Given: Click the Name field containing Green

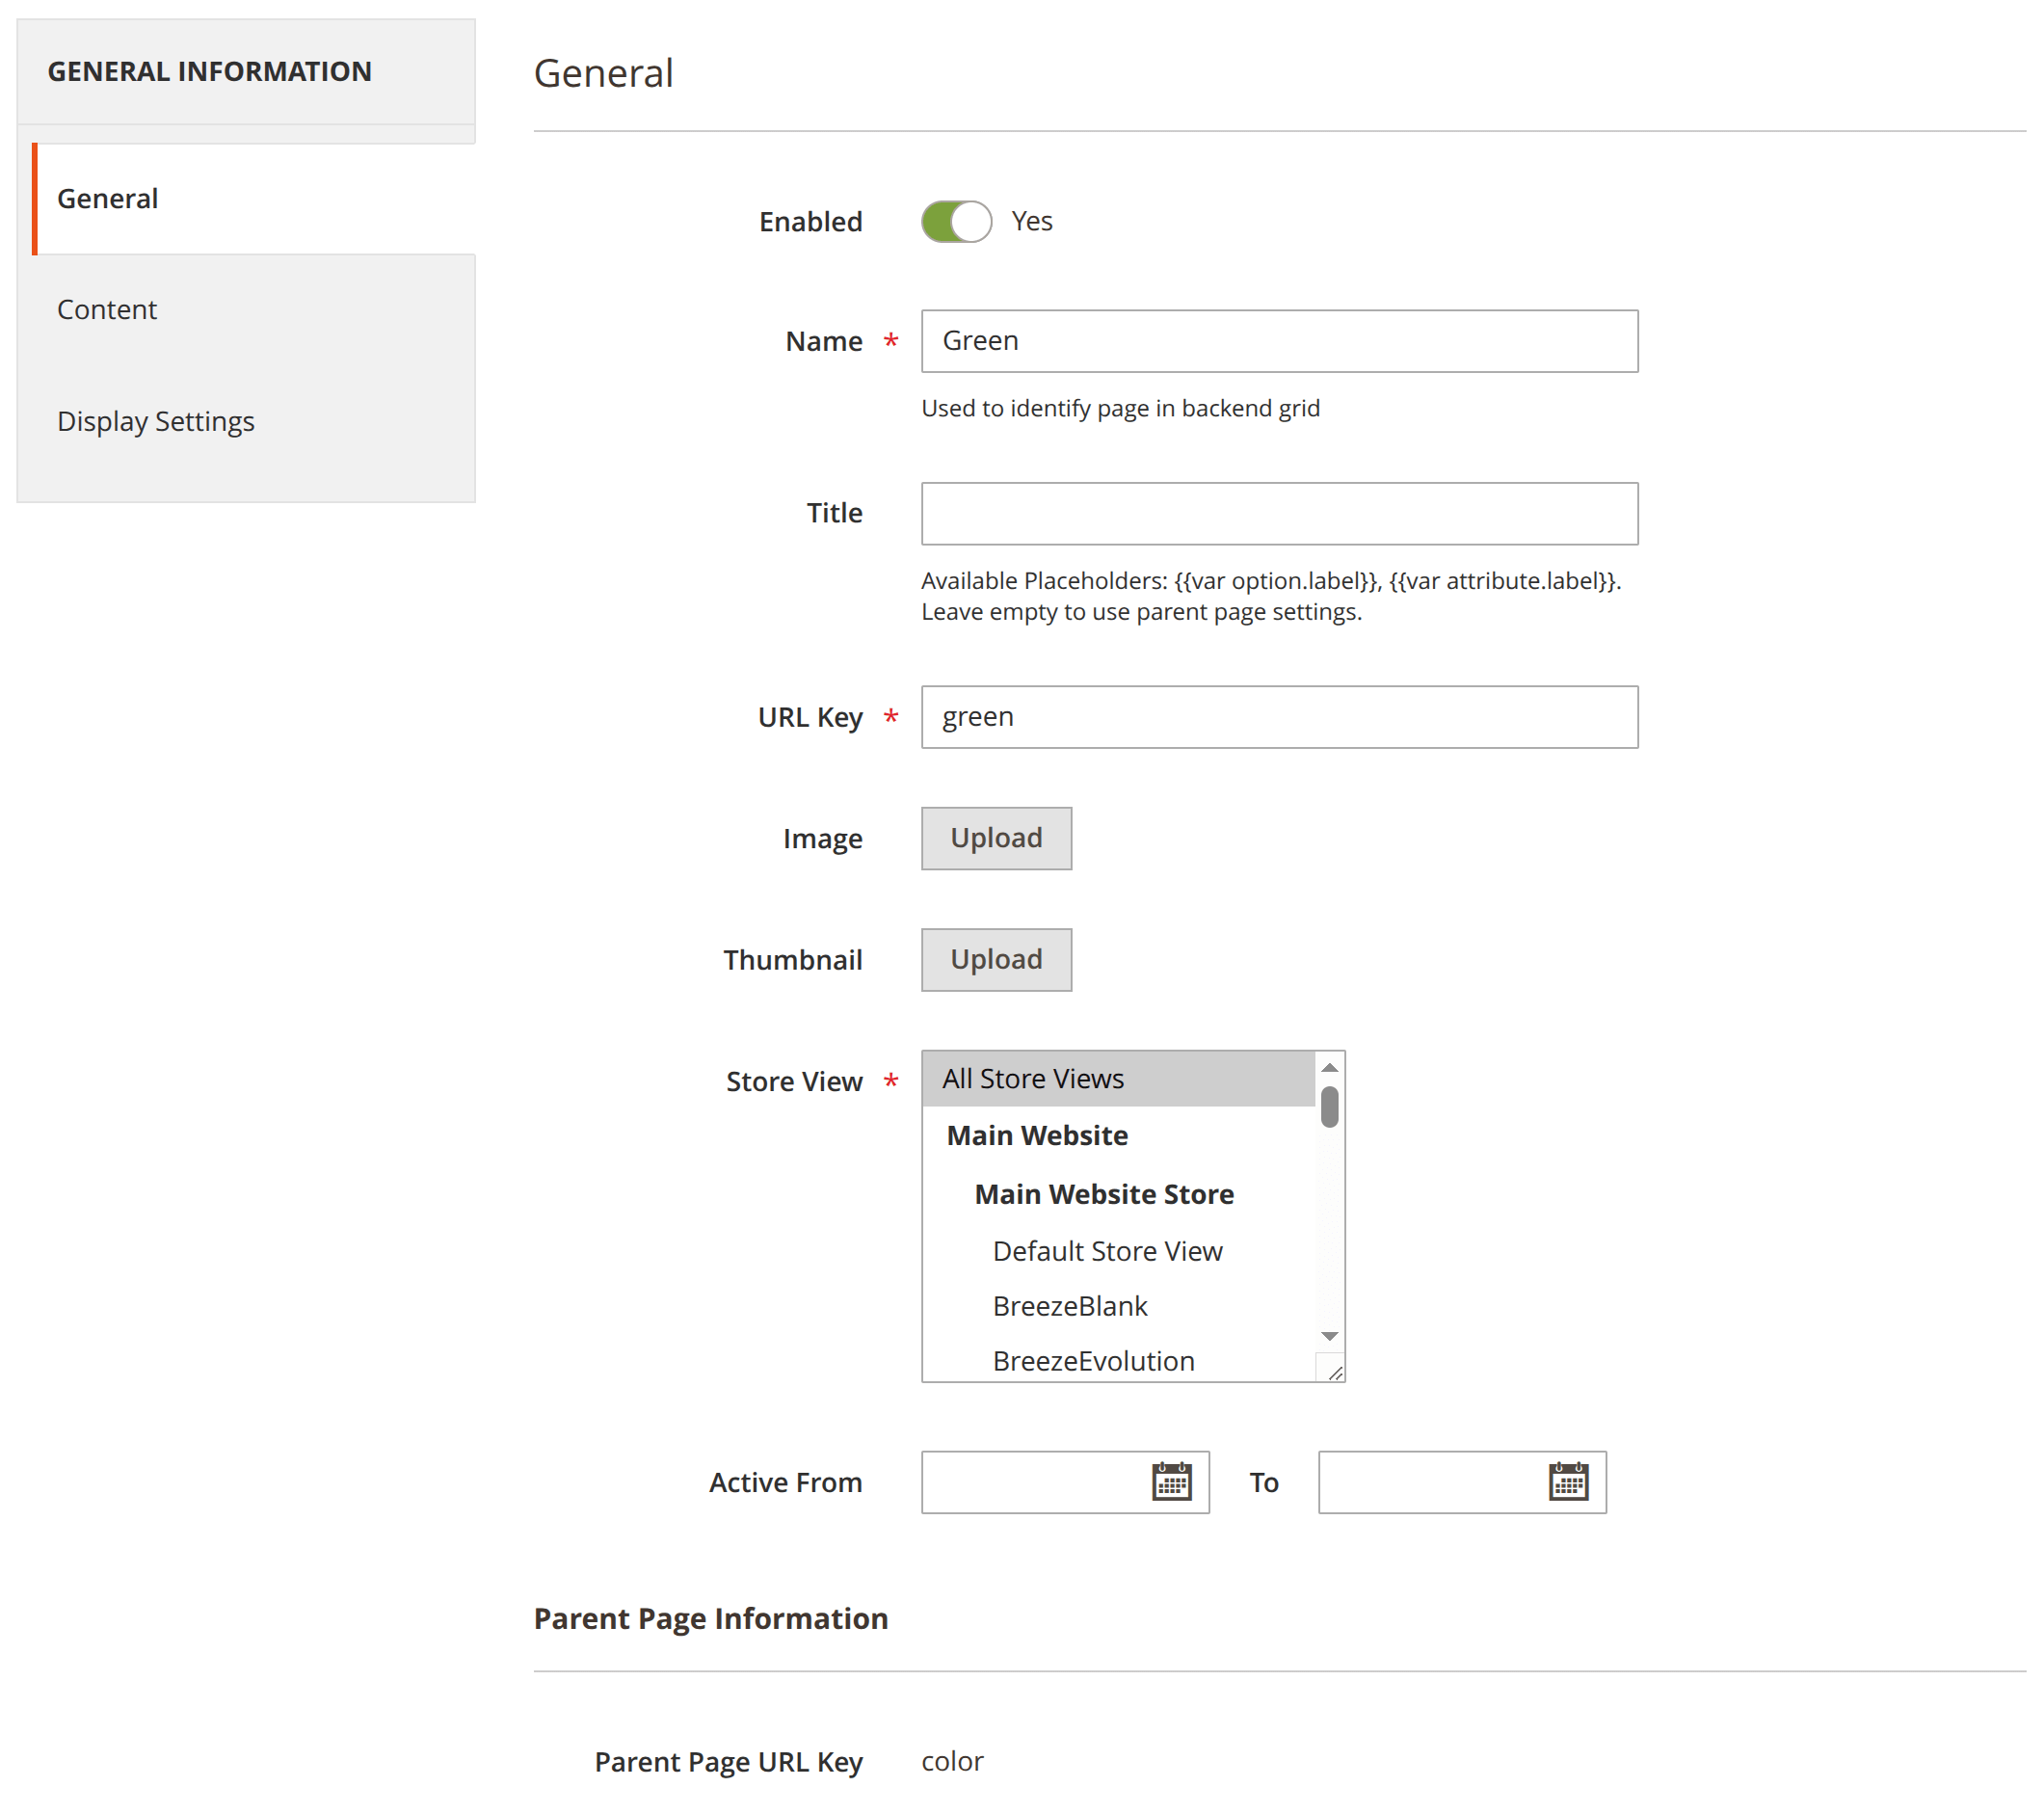Looking at the screenshot, I should point(1279,341).
